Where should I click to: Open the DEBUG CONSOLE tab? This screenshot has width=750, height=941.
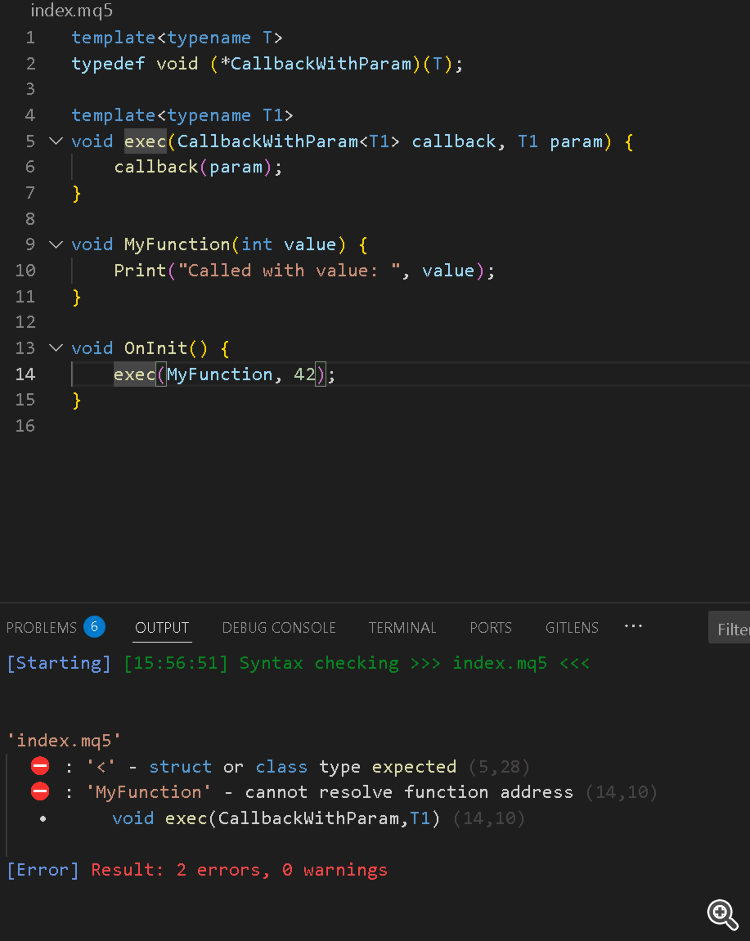(279, 628)
